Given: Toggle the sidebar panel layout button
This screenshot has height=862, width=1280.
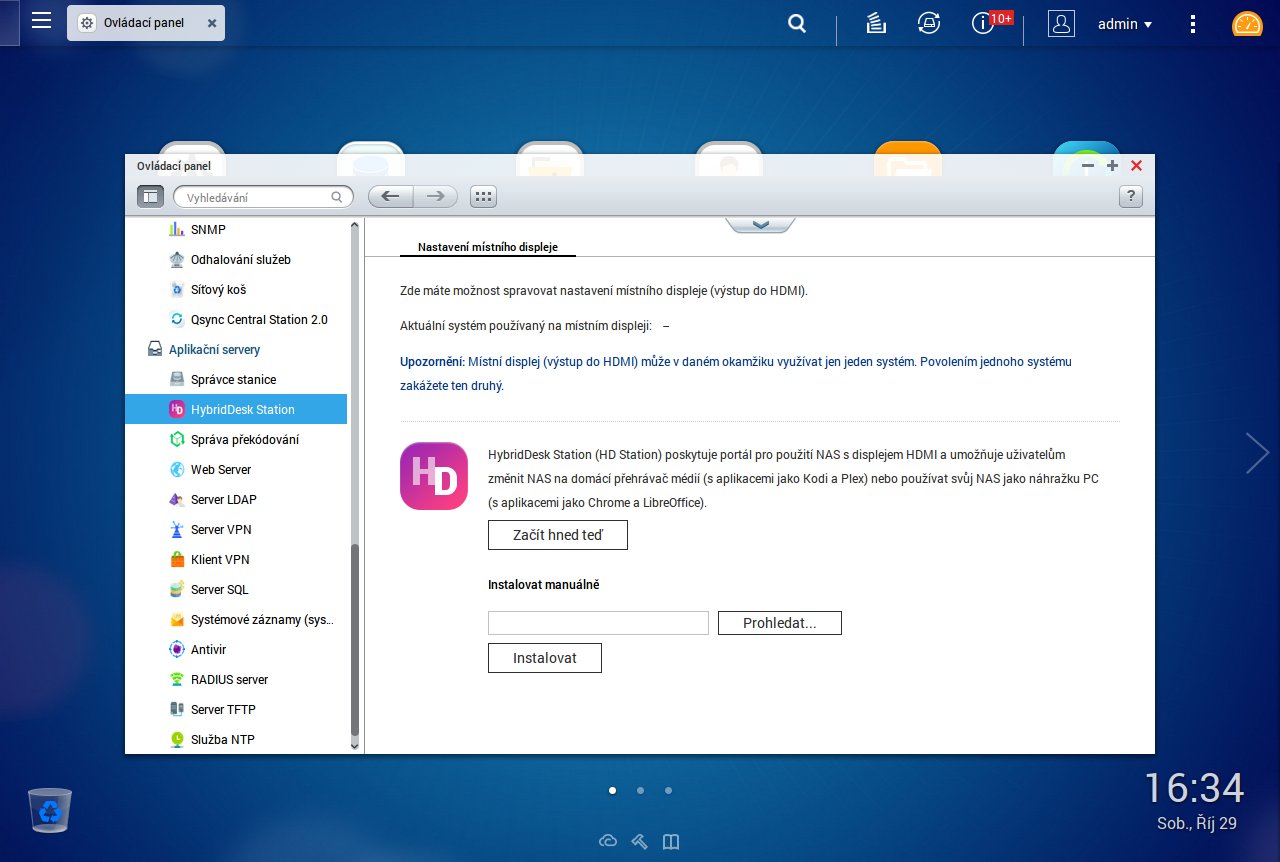Looking at the screenshot, I should (150, 197).
